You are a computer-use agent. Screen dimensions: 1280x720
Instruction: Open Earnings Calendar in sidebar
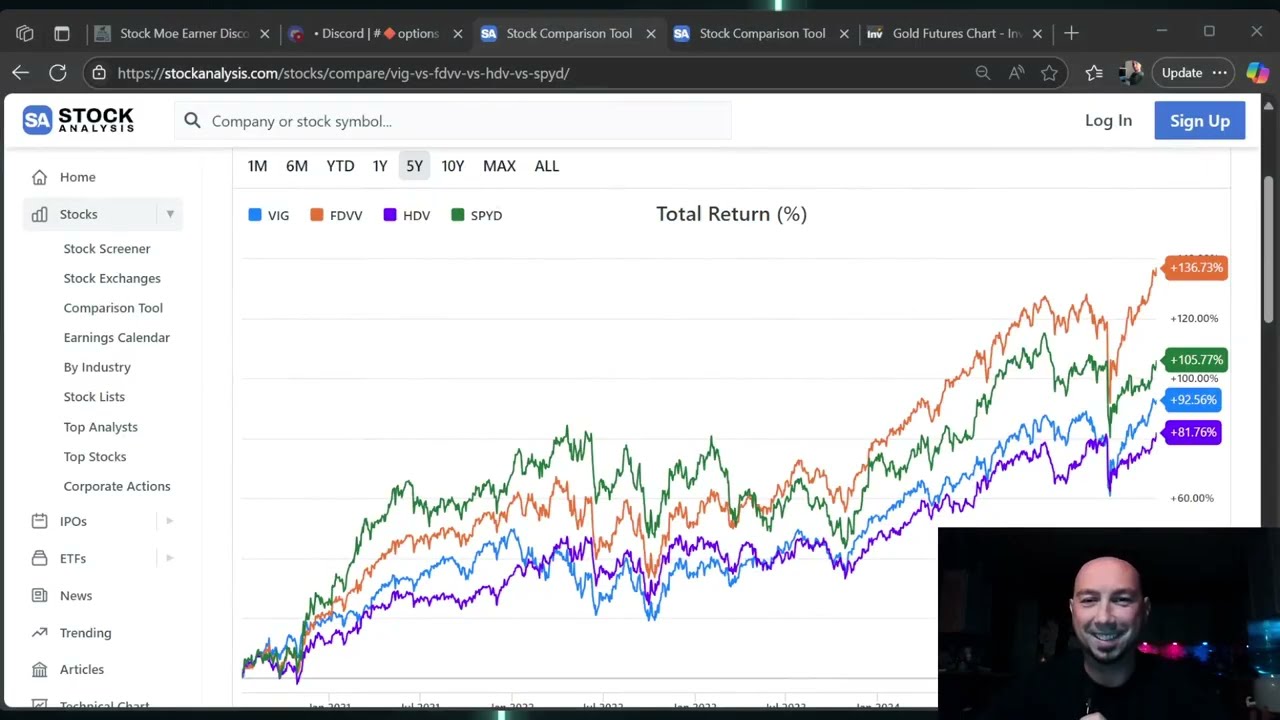coord(117,338)
